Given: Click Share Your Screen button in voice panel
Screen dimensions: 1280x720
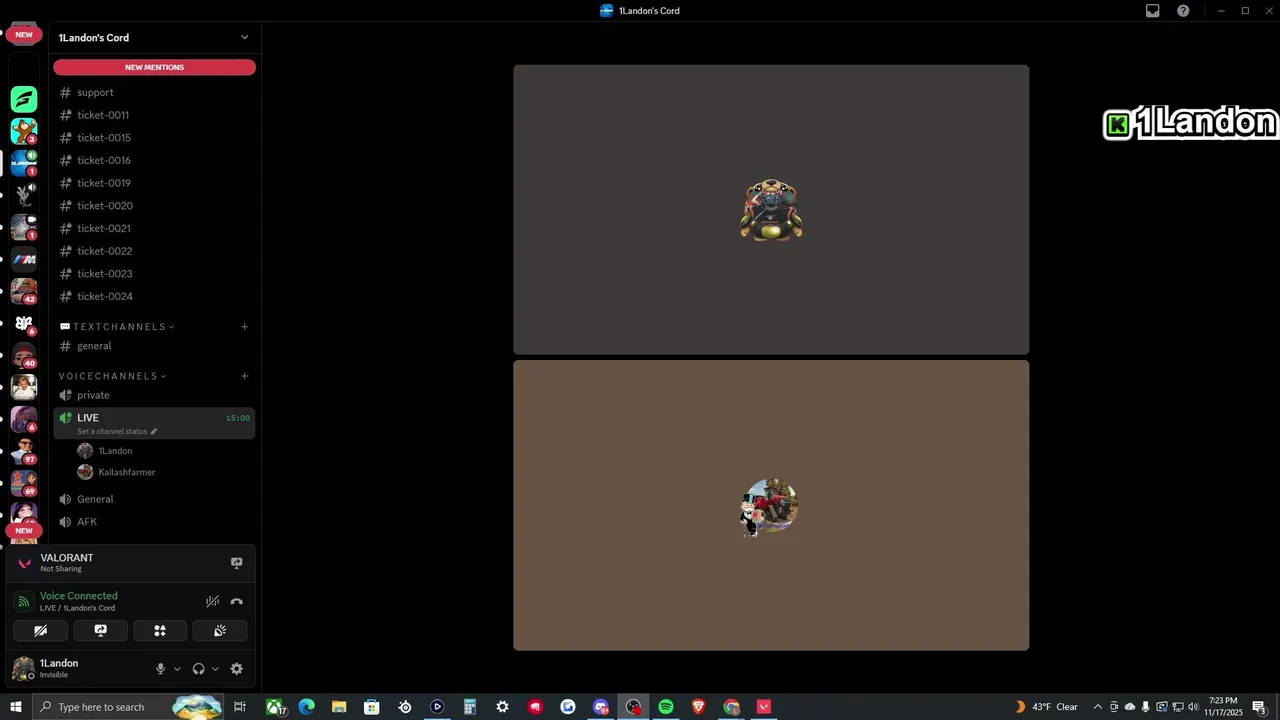Looking at the screenshot, I should [101, 631].
